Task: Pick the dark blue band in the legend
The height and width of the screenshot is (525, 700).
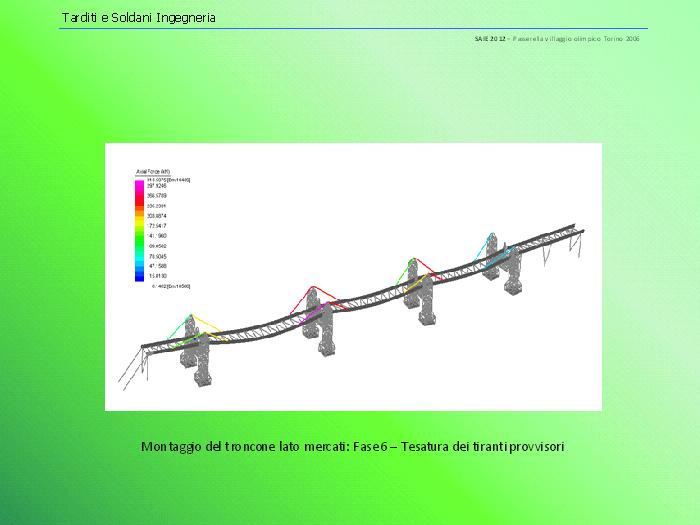Action: (x=141, y=274)
